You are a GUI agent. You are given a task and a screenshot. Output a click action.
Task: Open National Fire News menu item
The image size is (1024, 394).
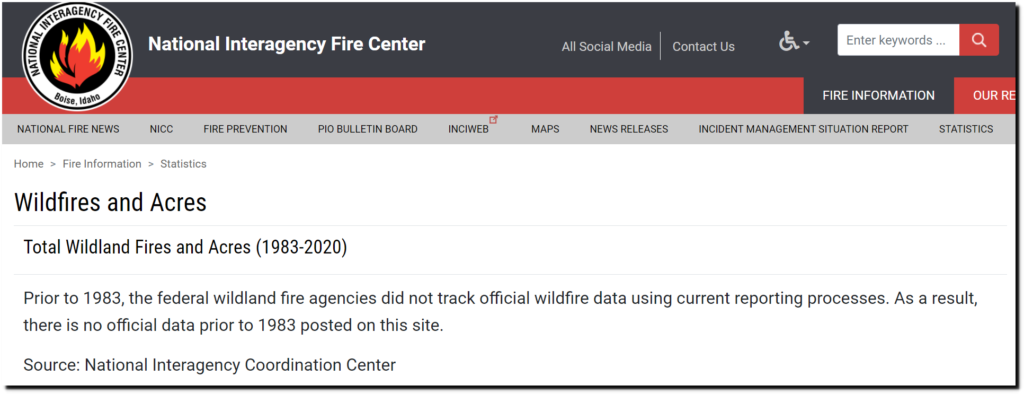(x=69, y=129)
